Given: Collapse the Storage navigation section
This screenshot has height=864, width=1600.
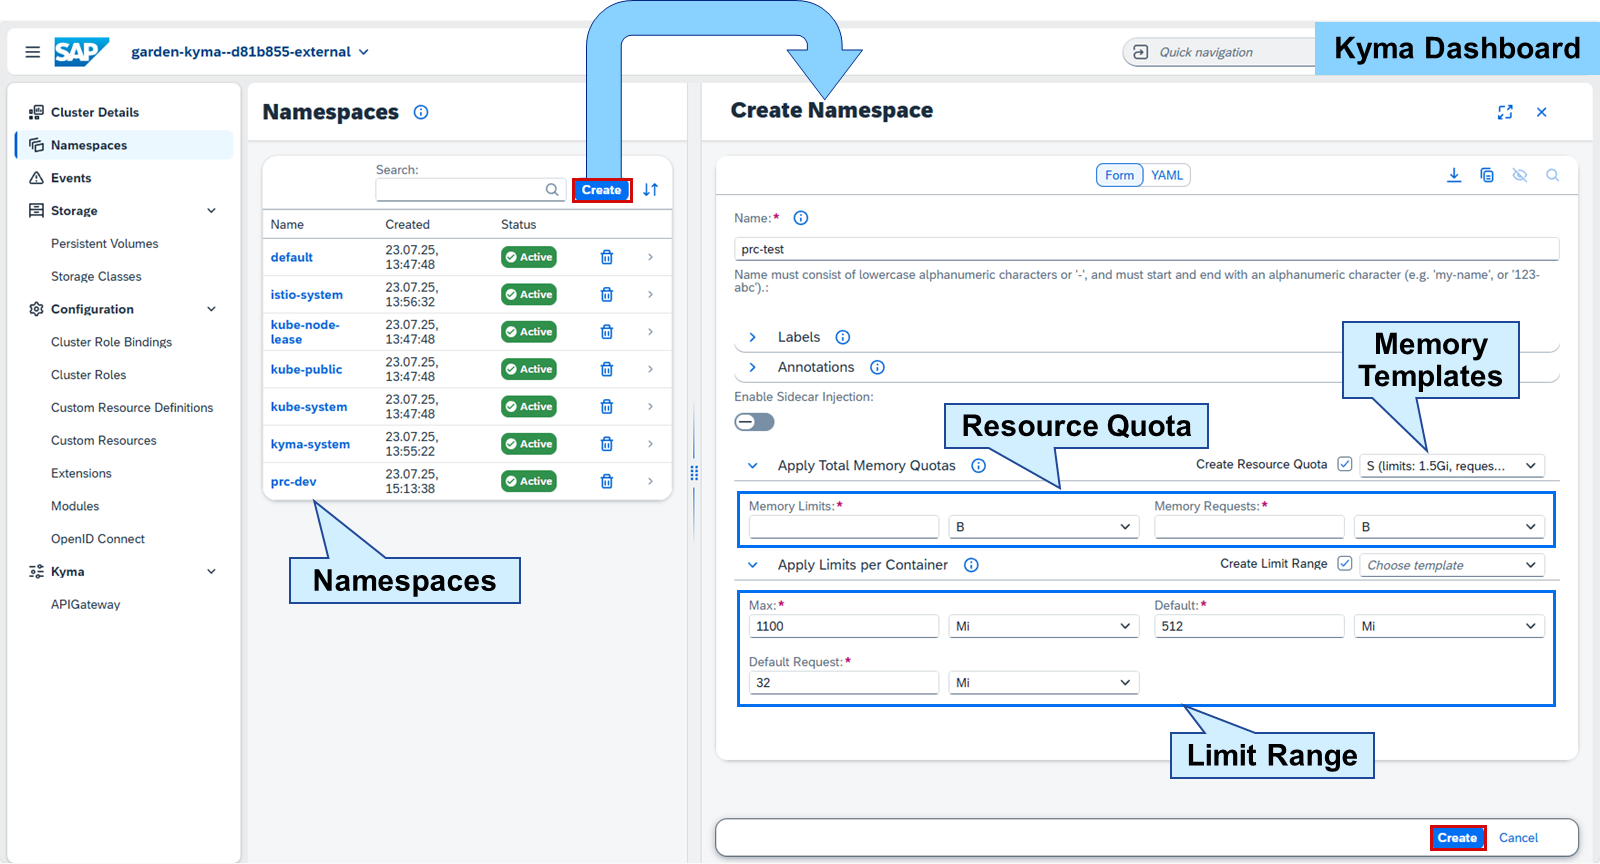Looking at the screenshot, I should click(x=211, y=211).
